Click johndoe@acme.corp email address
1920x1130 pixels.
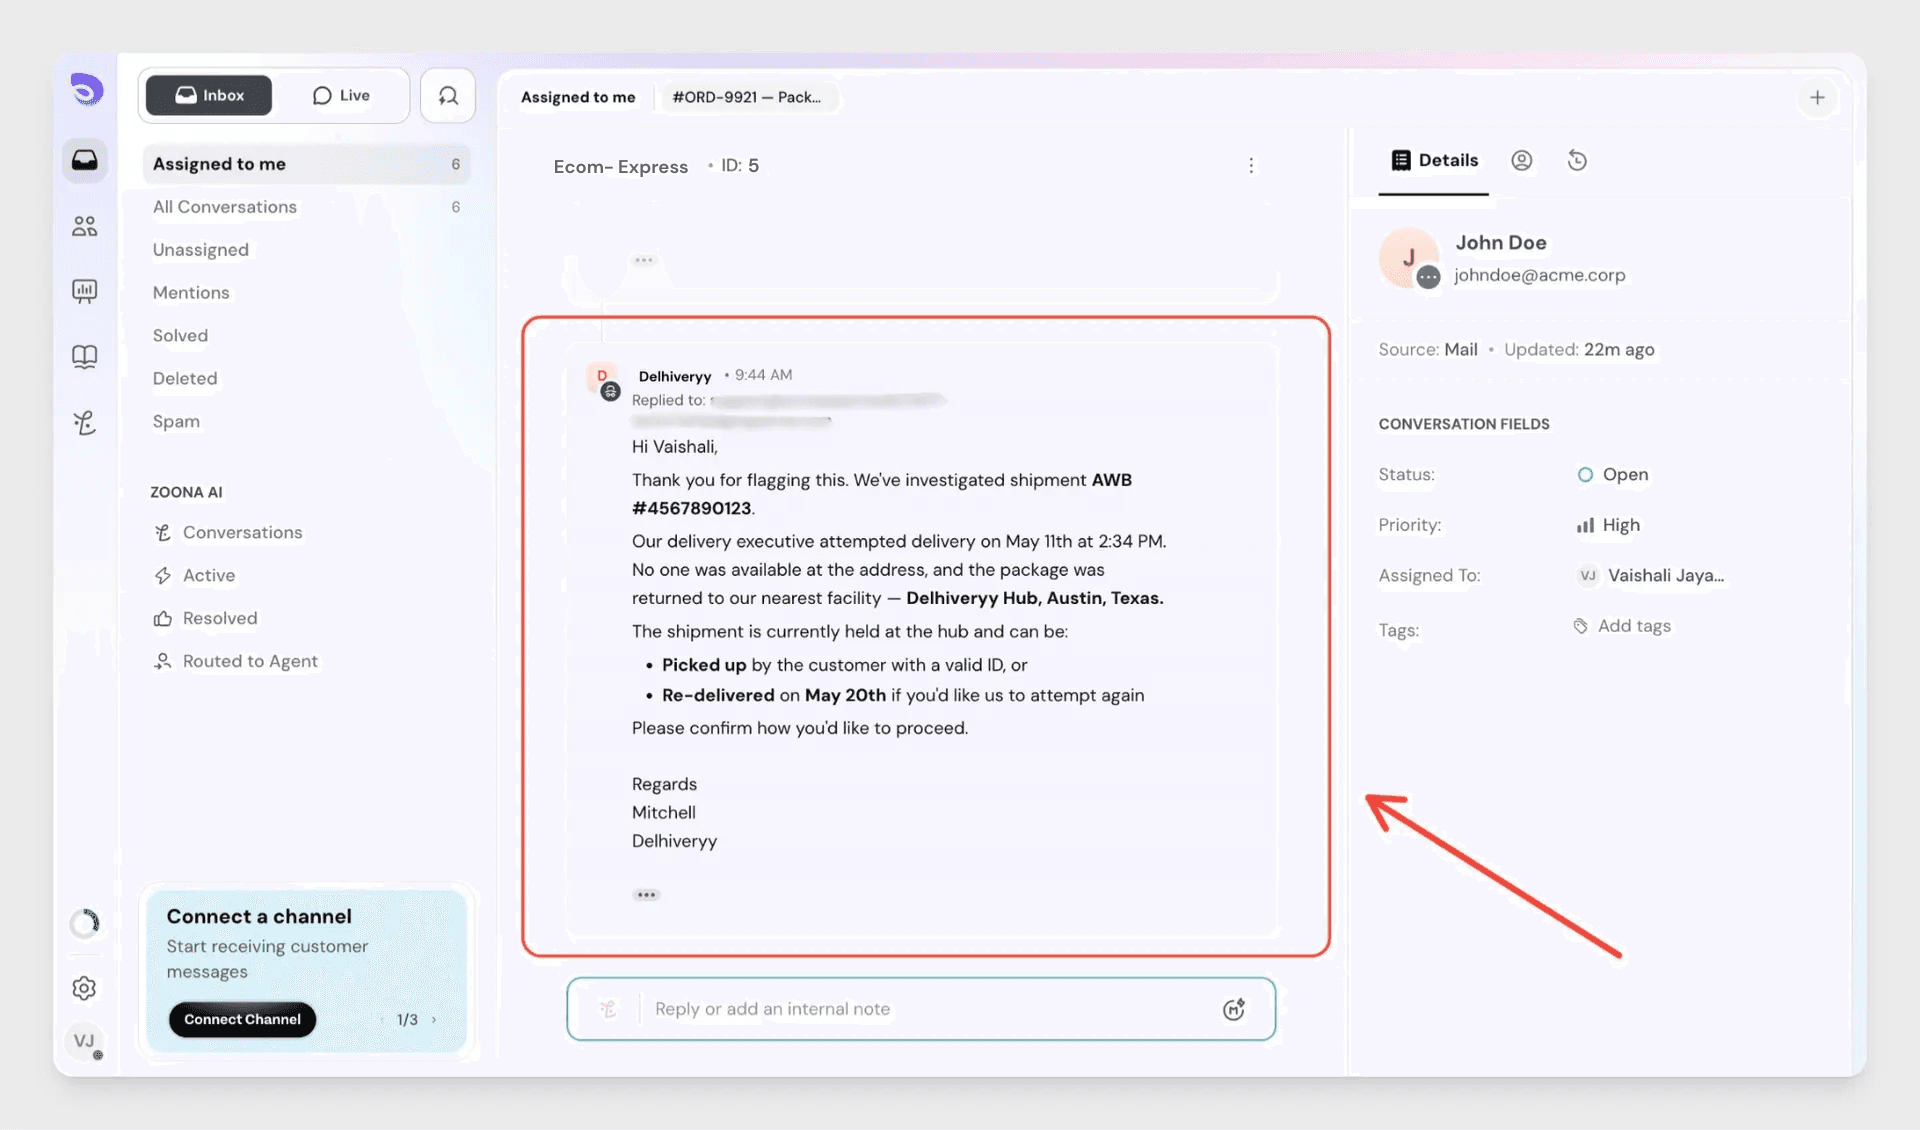pyautogui.click(x=1539, y=275)
